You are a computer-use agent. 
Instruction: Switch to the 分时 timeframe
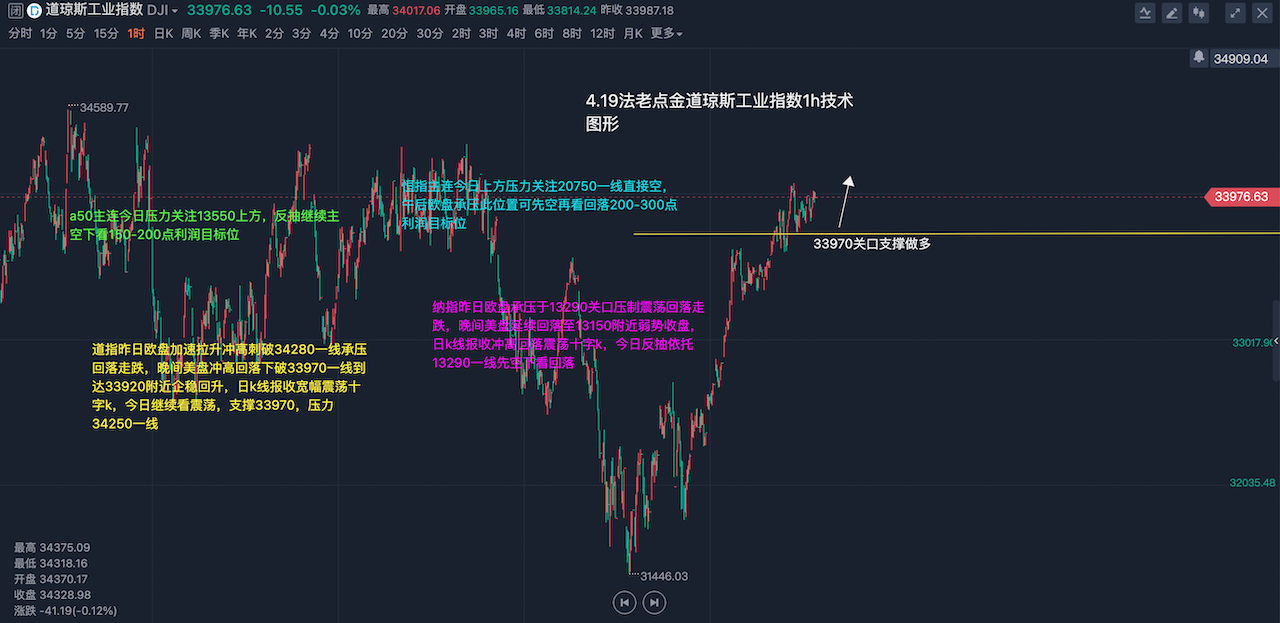[x=20, y=33]
